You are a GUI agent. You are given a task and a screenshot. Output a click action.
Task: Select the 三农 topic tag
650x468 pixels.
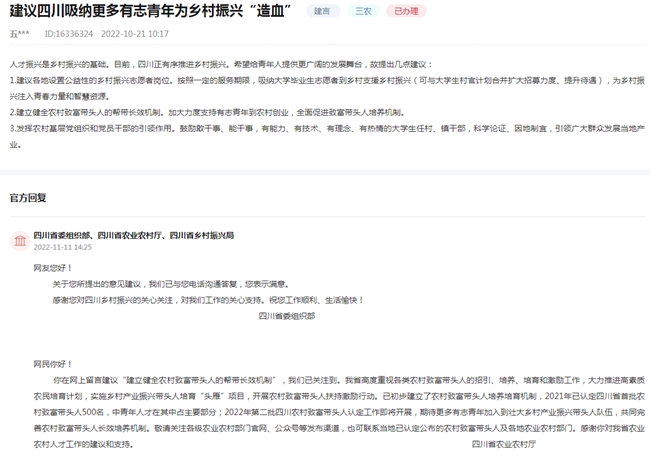tap(362, 10)
